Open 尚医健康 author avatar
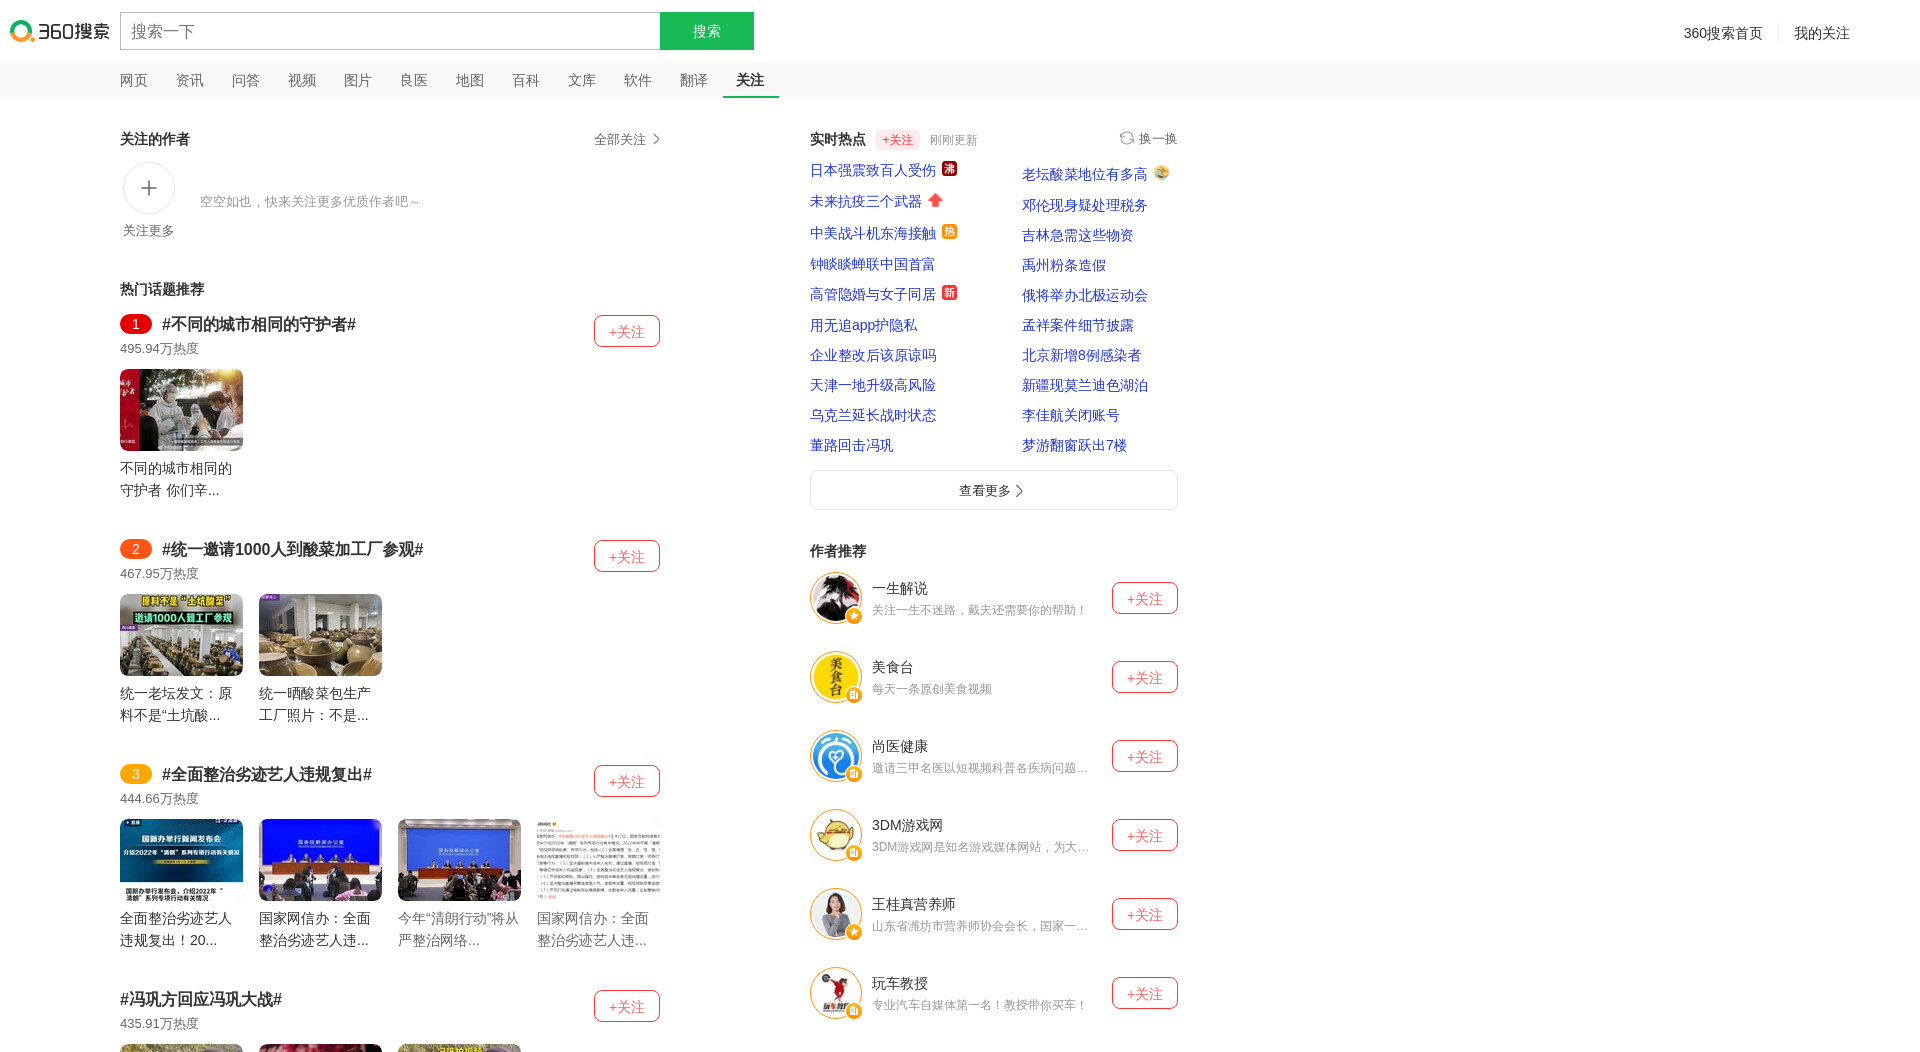 pos(836,756)
